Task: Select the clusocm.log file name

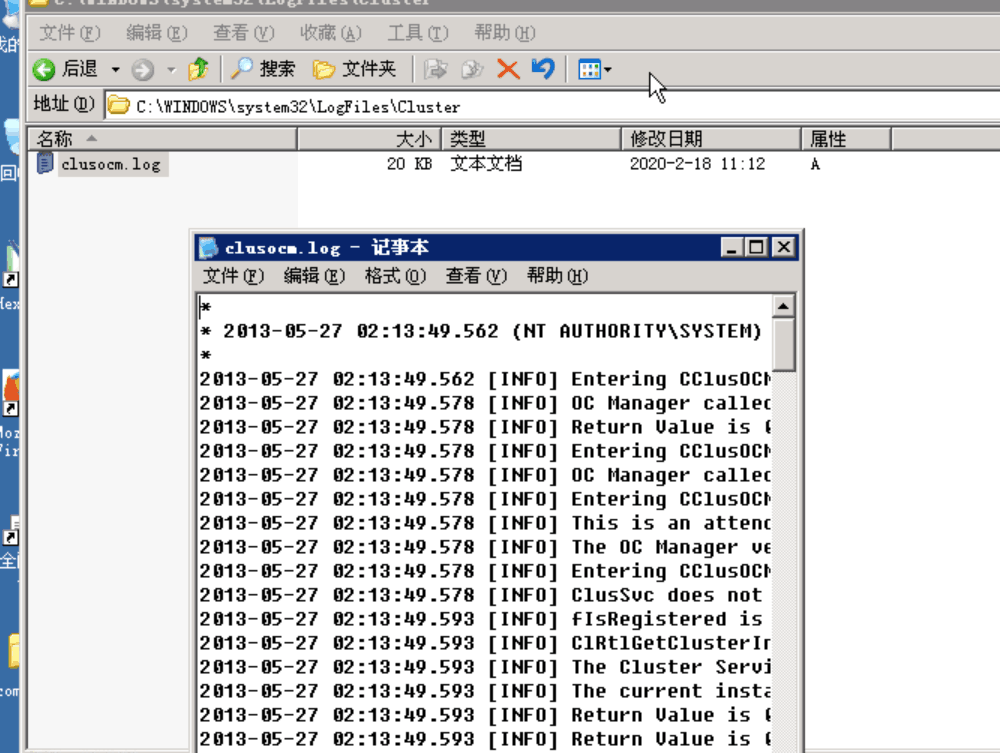Action: point(111,164)
